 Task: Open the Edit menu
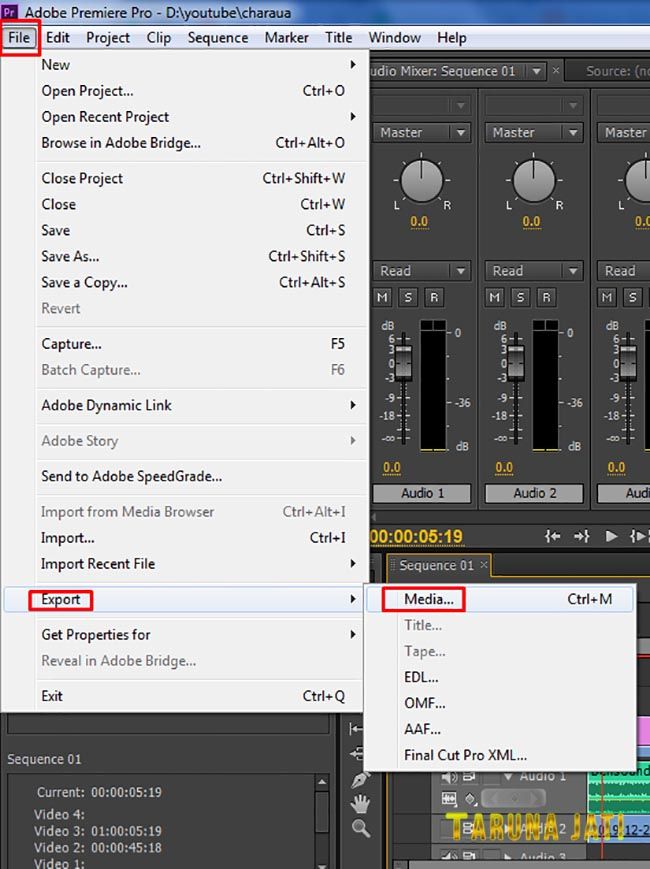coord(58,37)
